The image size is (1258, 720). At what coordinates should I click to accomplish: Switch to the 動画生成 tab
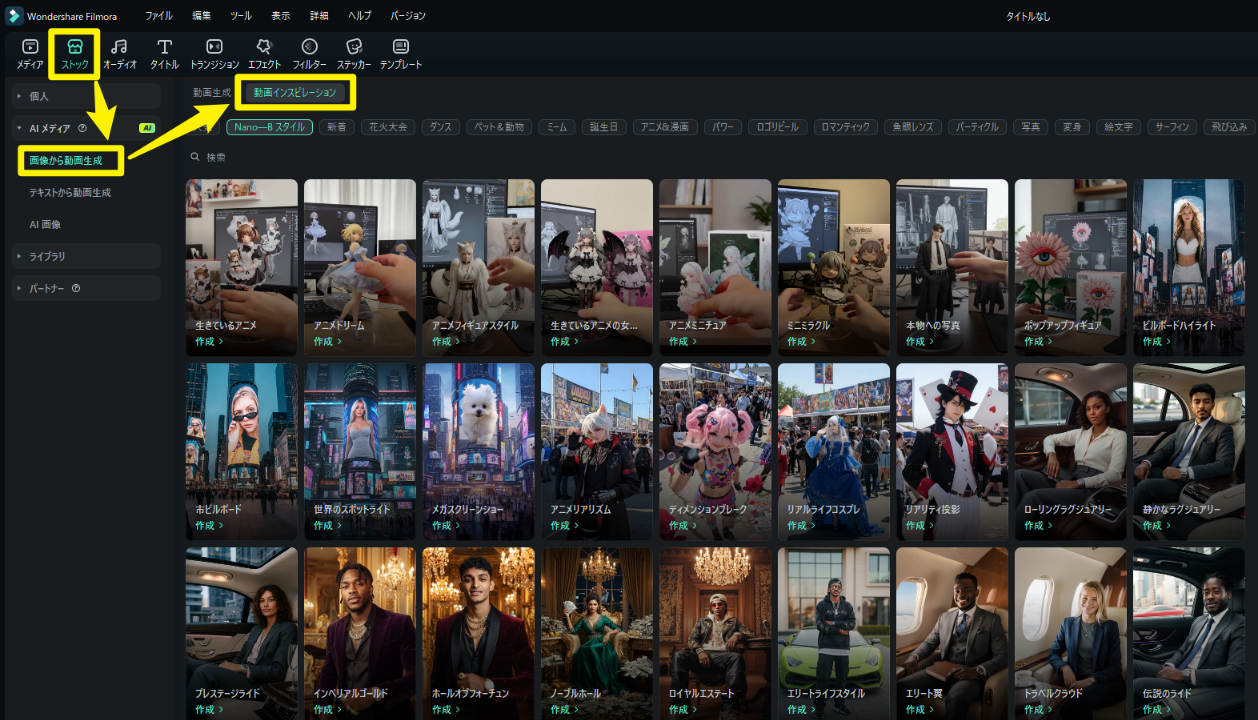pyautogui.click(x=212, y=93)
